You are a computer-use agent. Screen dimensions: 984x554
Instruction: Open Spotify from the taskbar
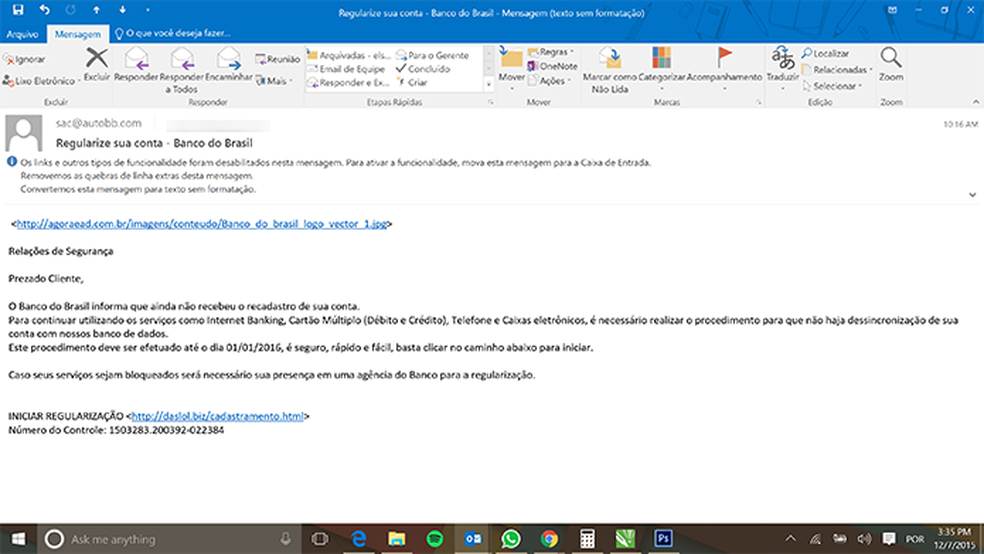(435, 539)
